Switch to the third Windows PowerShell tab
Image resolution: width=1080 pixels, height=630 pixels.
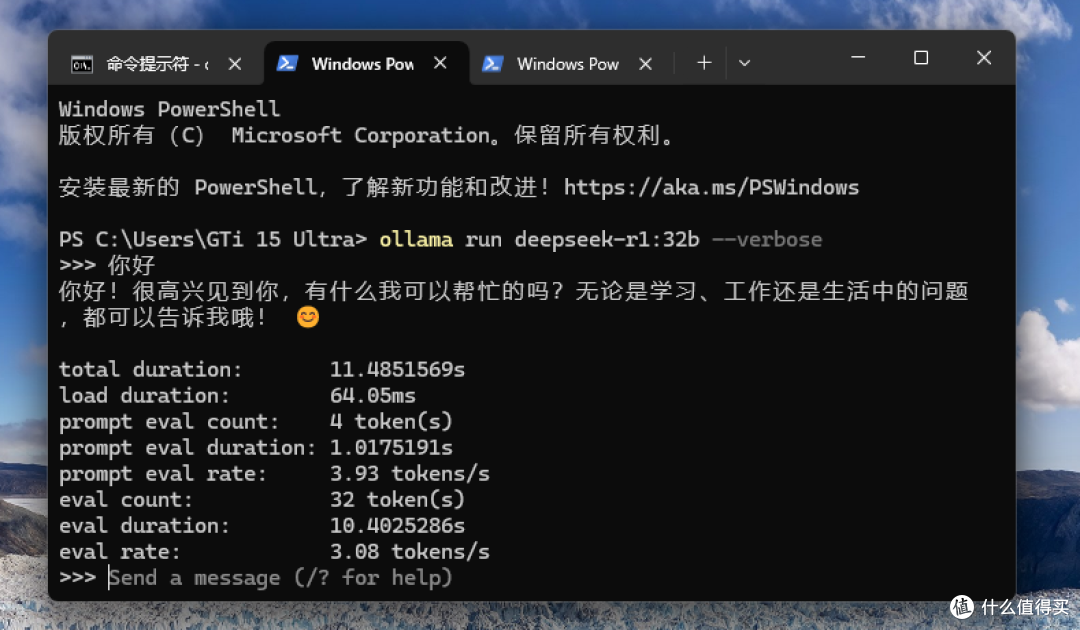[568, 64]
